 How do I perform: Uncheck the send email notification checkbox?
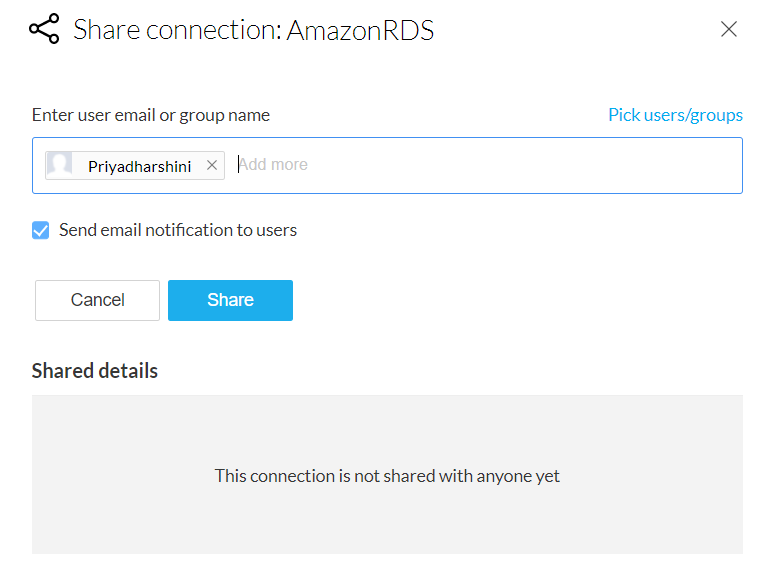tap(41, 231)
